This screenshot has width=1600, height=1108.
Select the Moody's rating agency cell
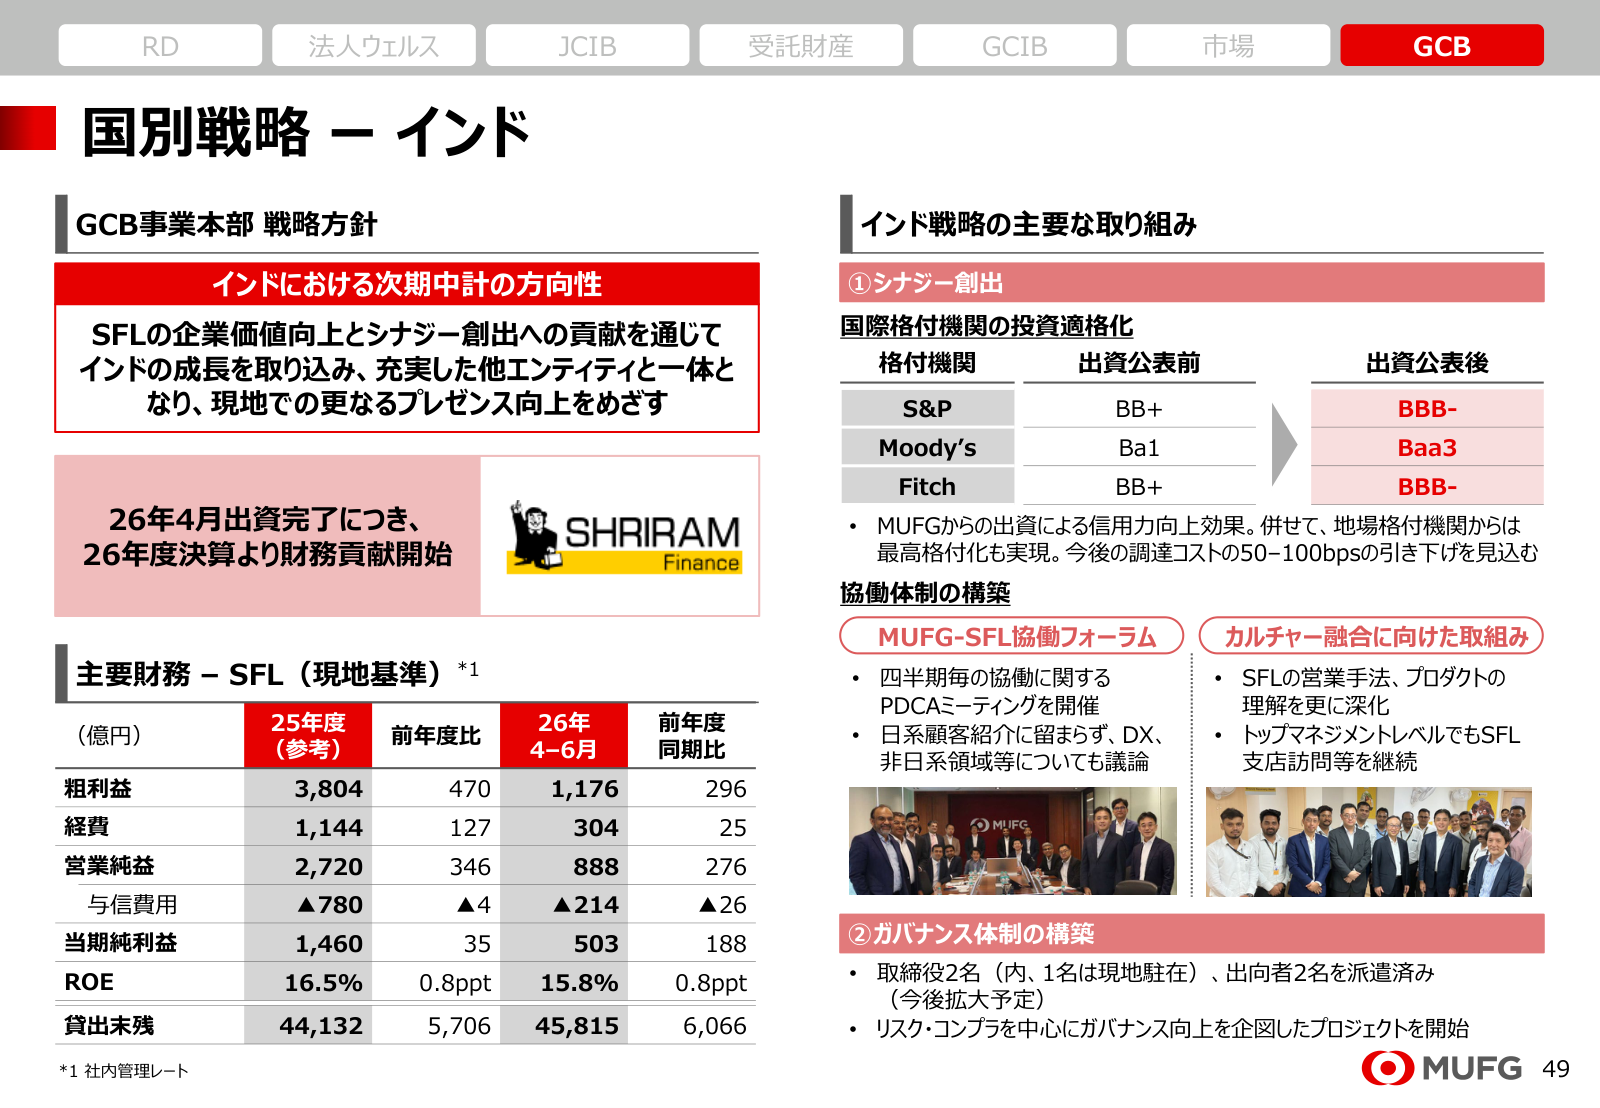(x=927, y=447)
